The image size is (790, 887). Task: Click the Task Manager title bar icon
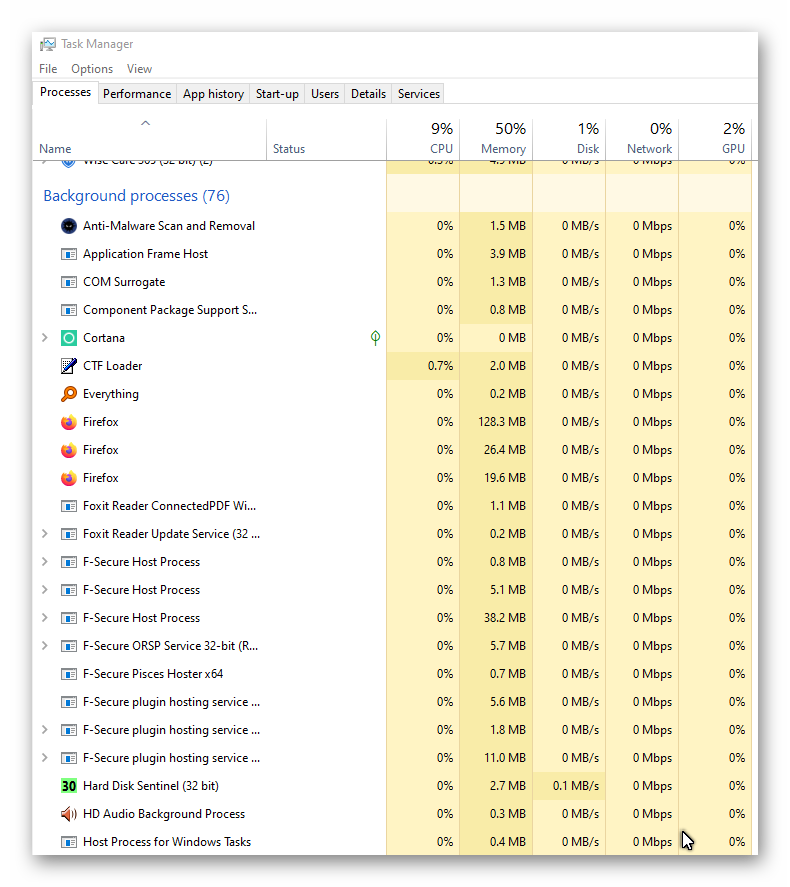(x=48, y=44)
